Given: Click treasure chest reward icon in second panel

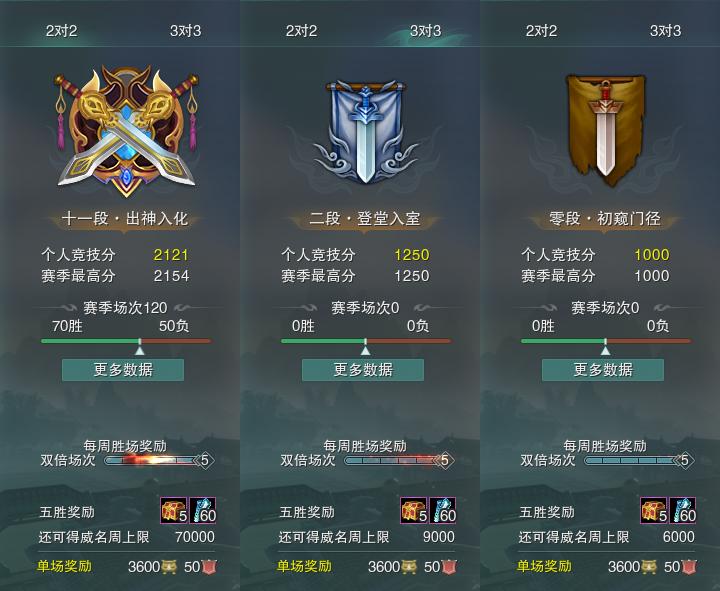Looking at the screenshot, I should pyautogui.click(x=414, y=510).
